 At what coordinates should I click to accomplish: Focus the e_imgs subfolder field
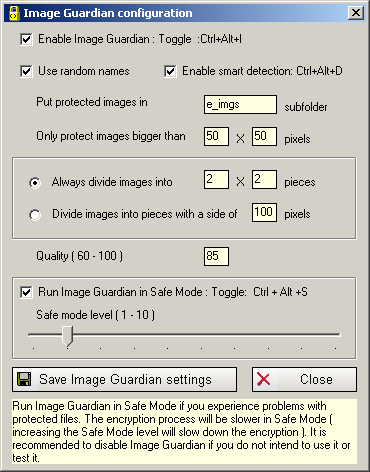point(240,105)
